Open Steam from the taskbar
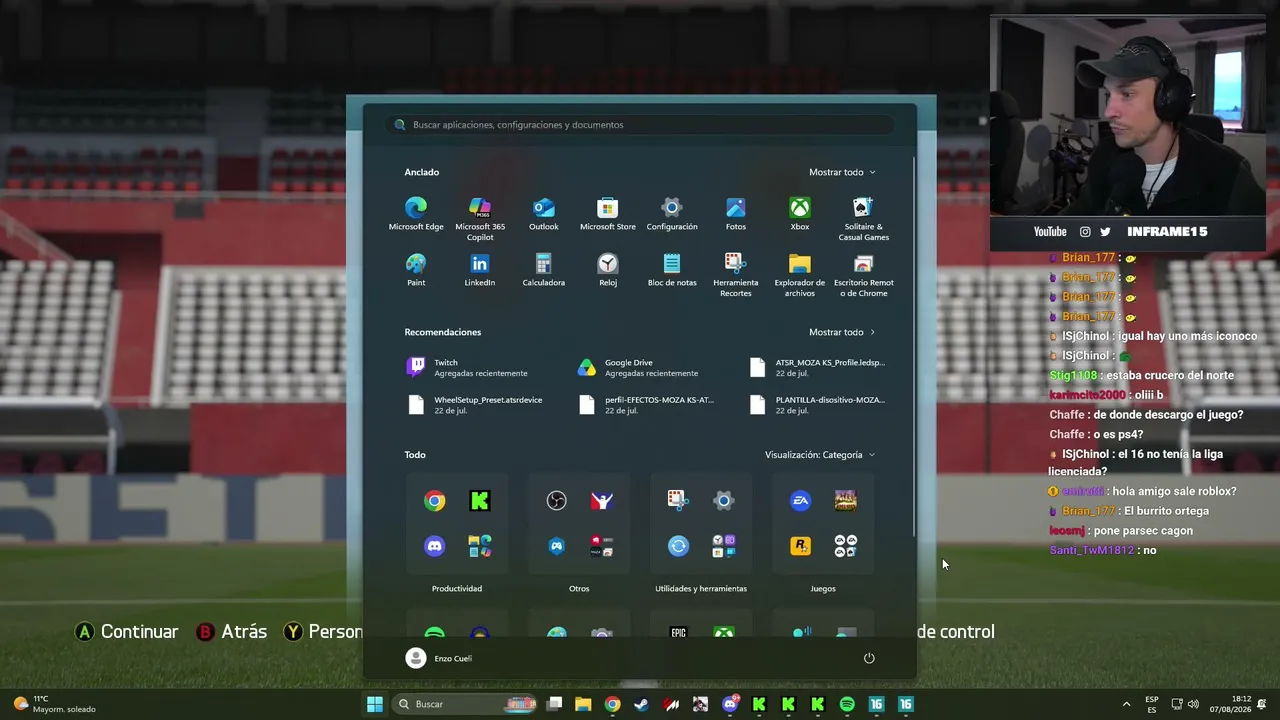This screenshot has width=1280, height=720. click(x=642, y=704)
